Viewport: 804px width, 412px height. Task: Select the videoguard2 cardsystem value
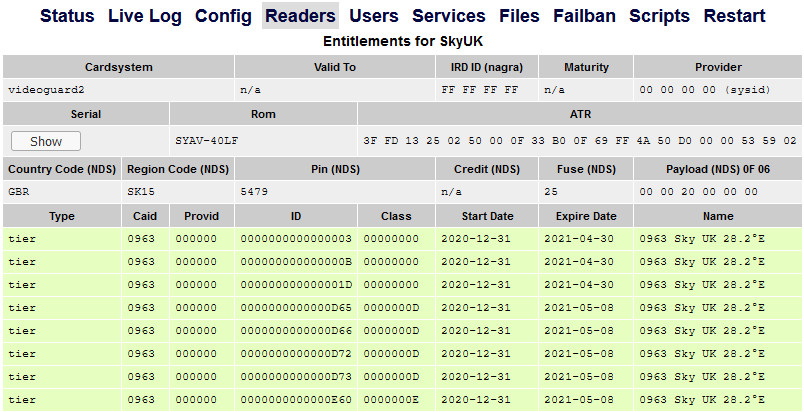pos(46,90)
